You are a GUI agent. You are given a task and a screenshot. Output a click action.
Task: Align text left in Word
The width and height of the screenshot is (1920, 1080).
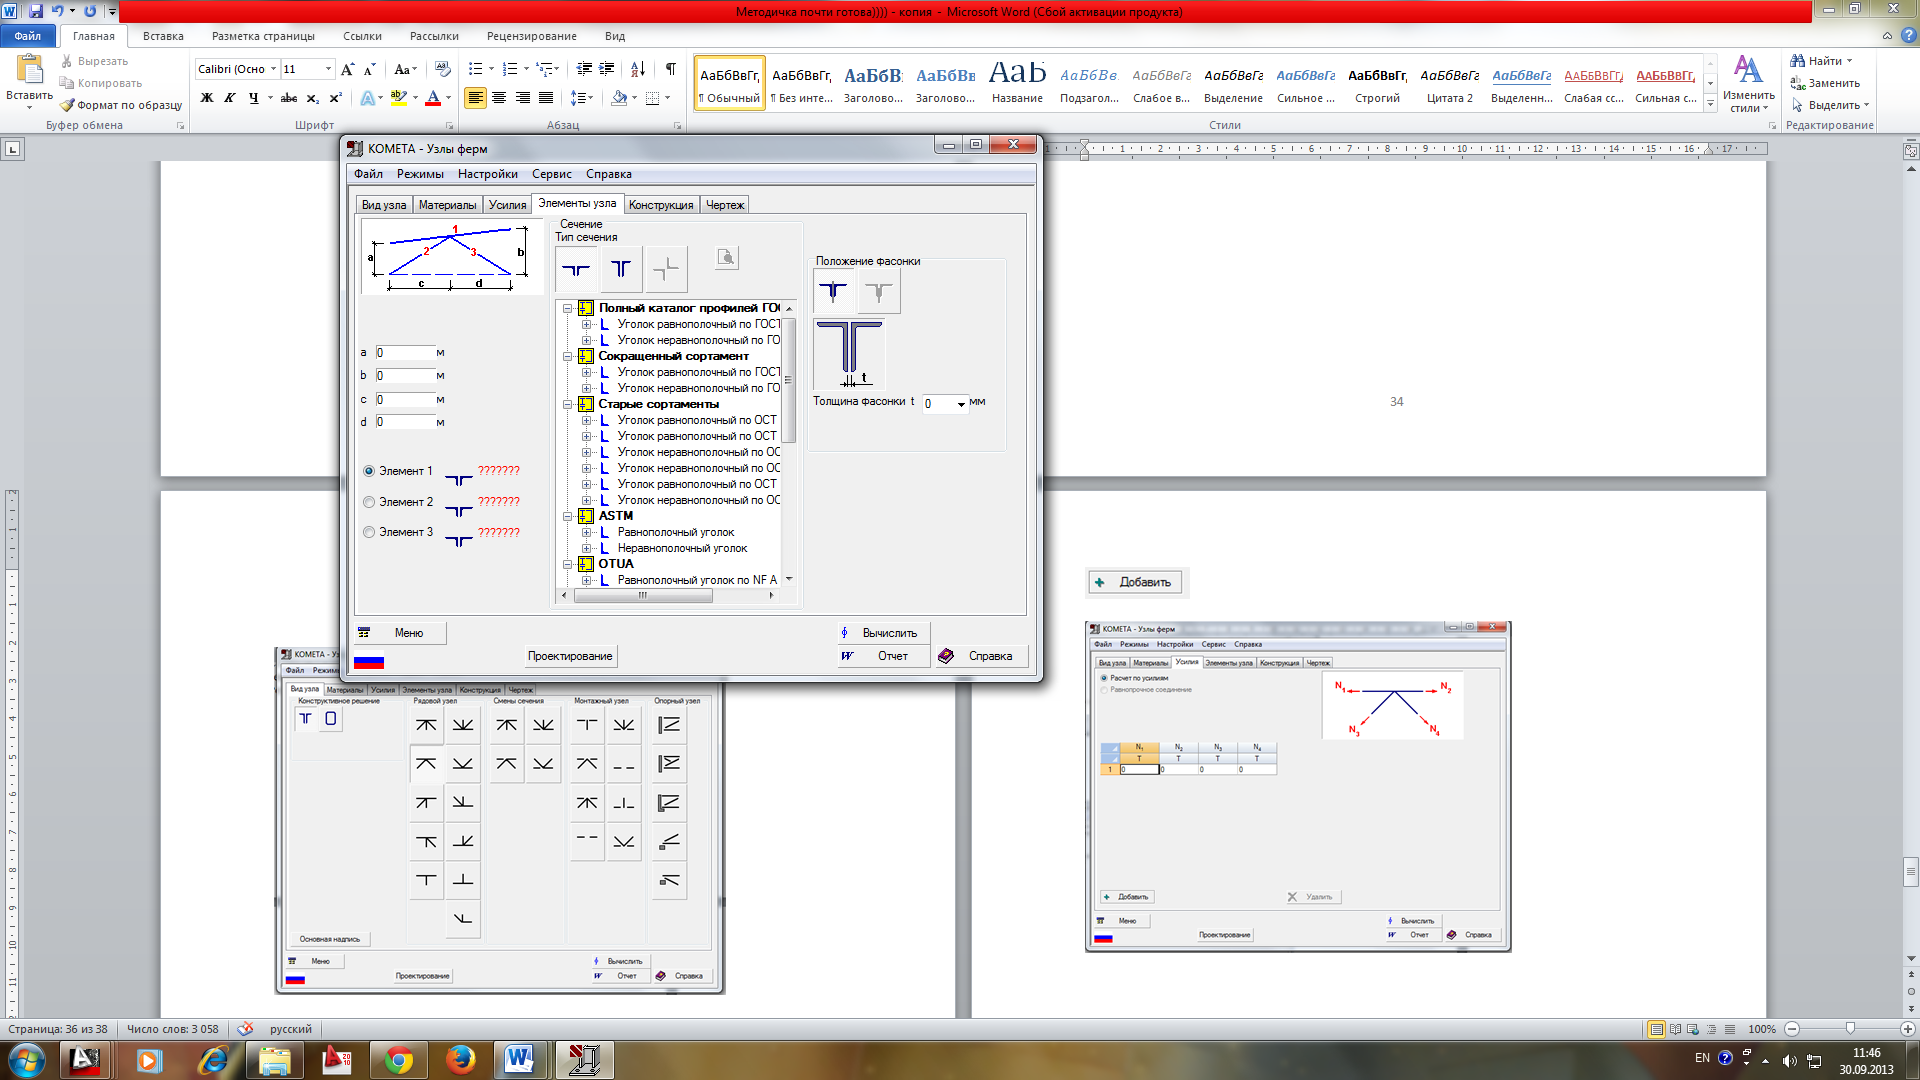point(476,98)
